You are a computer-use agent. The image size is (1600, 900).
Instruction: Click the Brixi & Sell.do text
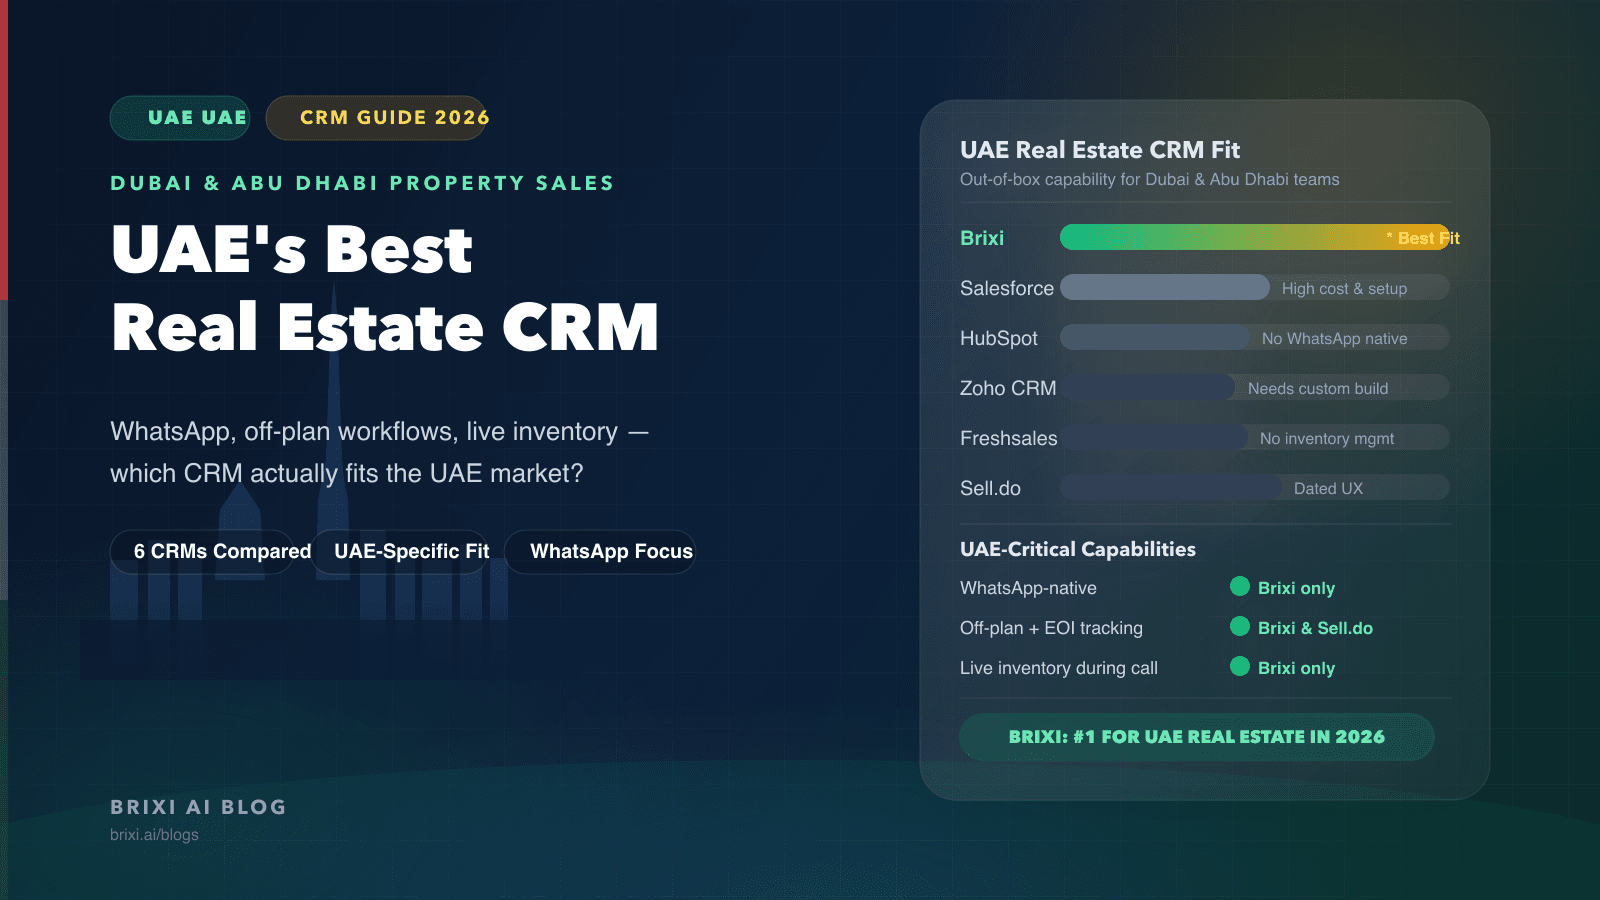click(x=1315, y=628)
